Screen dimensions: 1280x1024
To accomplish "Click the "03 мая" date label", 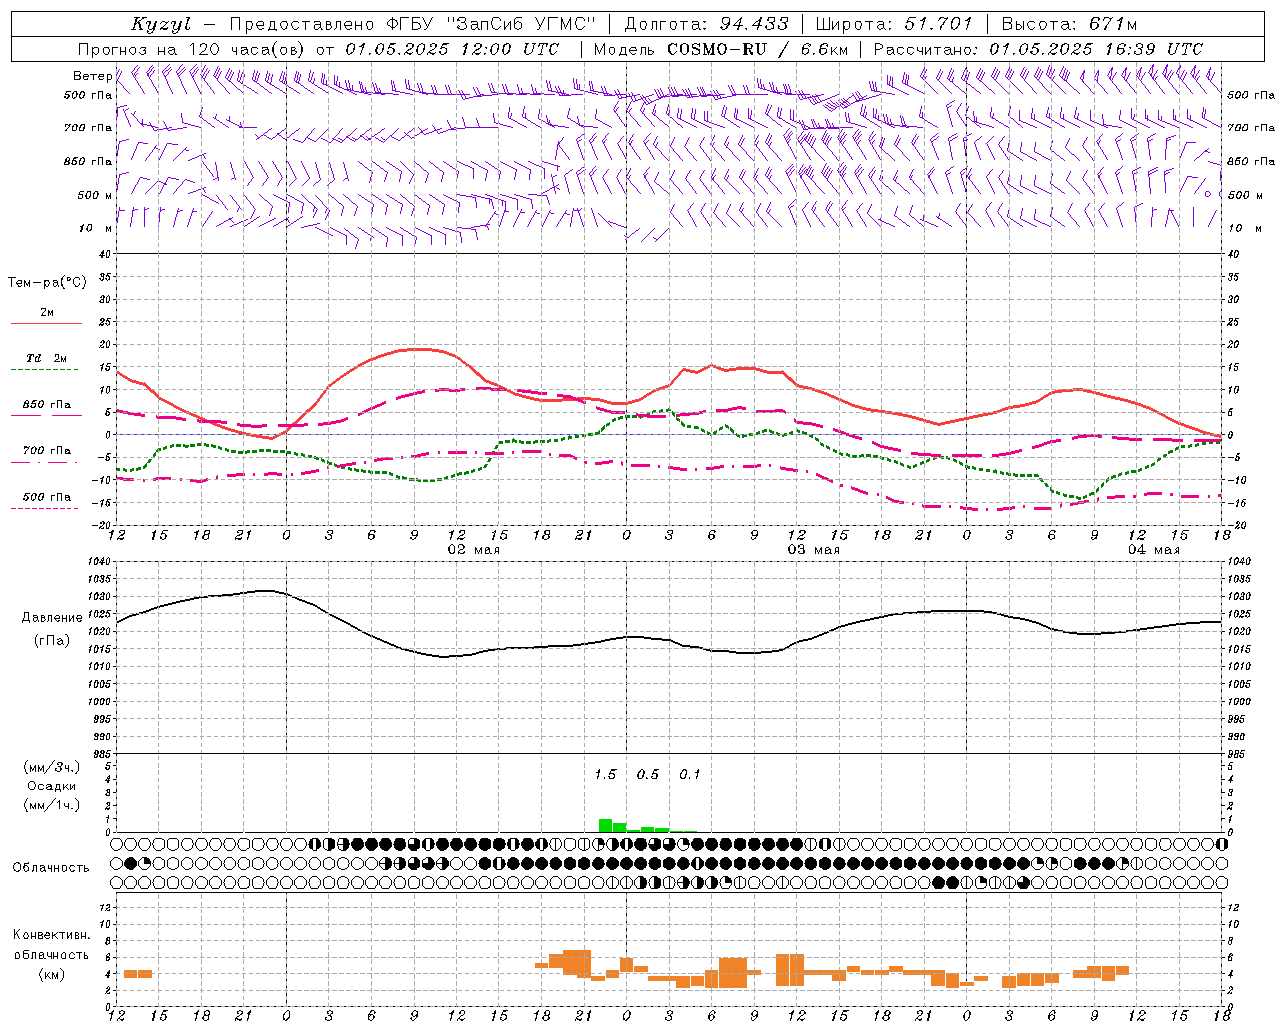I will tap(813, 550).
